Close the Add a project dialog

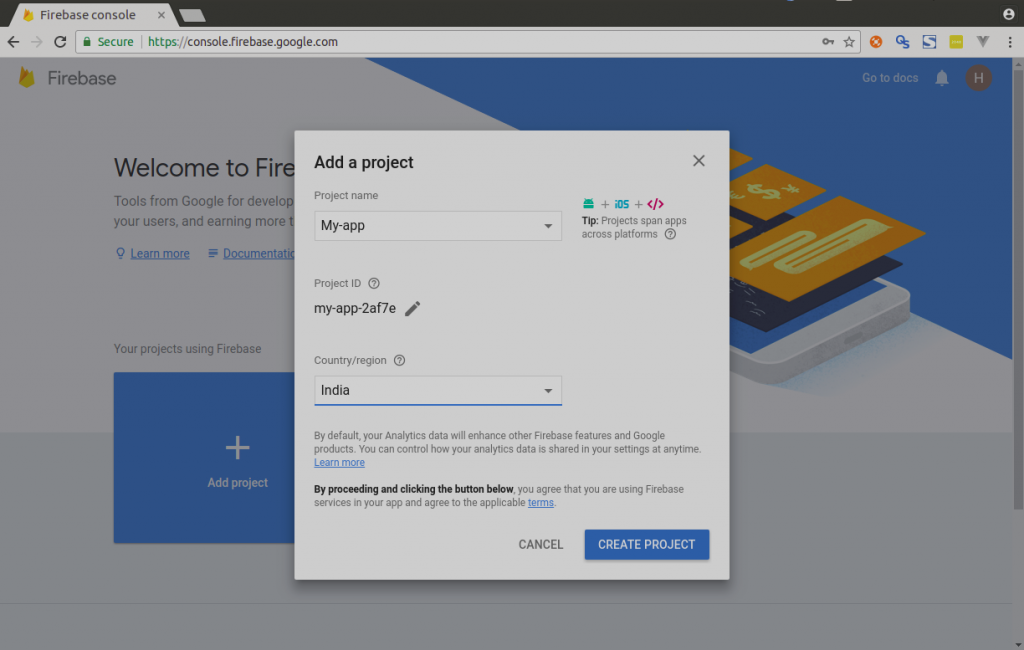tap(698, 161)
